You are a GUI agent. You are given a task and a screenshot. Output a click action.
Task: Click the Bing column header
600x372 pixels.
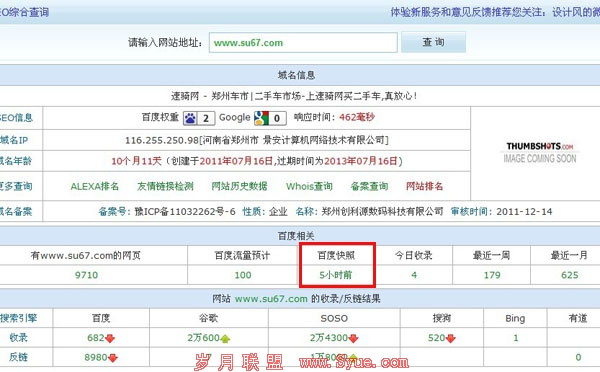515,318
